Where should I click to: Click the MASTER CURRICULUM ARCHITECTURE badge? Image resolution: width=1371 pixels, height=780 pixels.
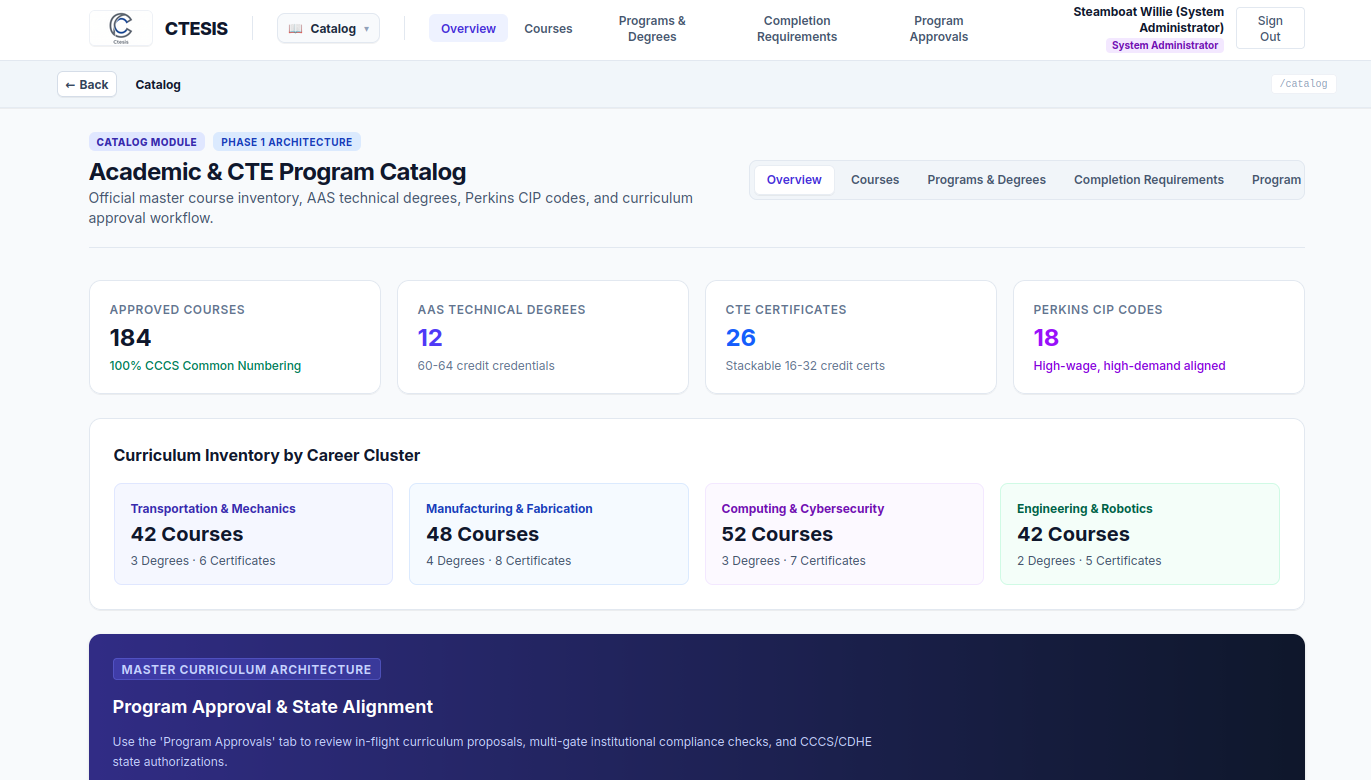click(x=247, y=670)
